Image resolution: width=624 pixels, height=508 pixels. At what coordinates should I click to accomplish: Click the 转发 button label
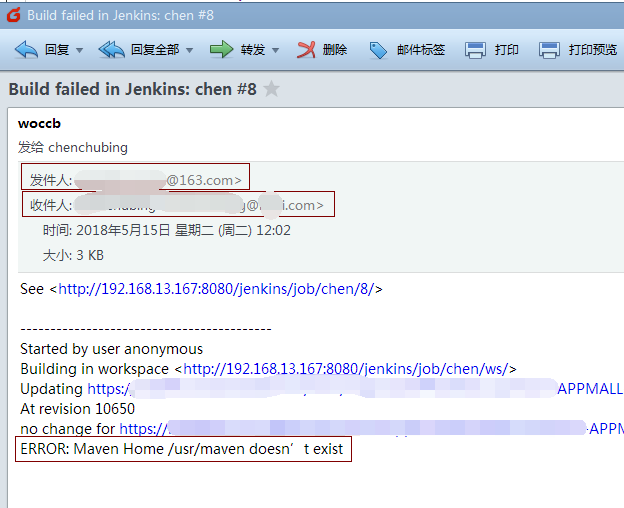click(x=253, y=50)
